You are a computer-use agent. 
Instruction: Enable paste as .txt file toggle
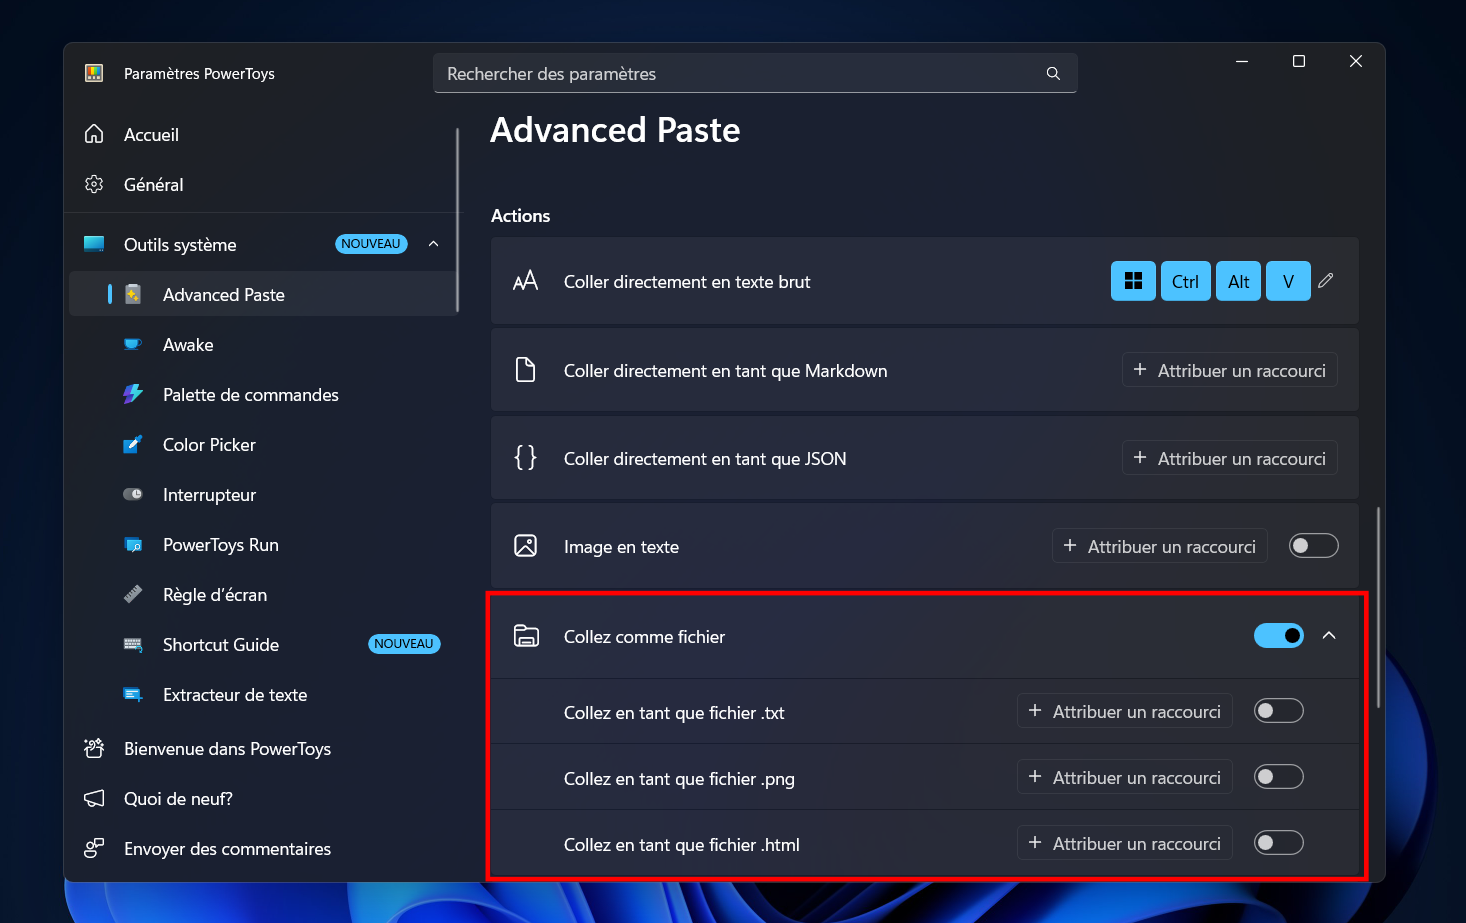[1279, 711]
